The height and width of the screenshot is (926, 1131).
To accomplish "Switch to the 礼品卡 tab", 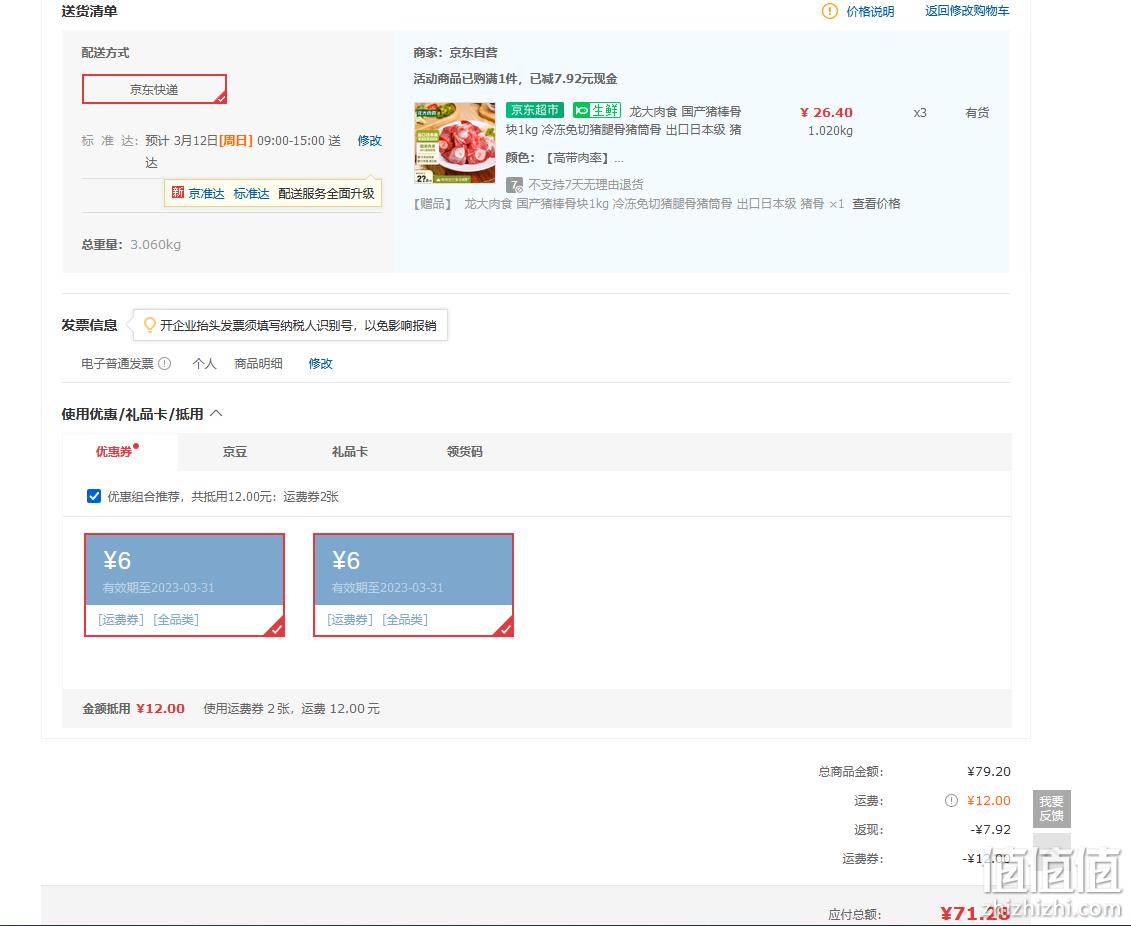I will click(x=350, y=451).
